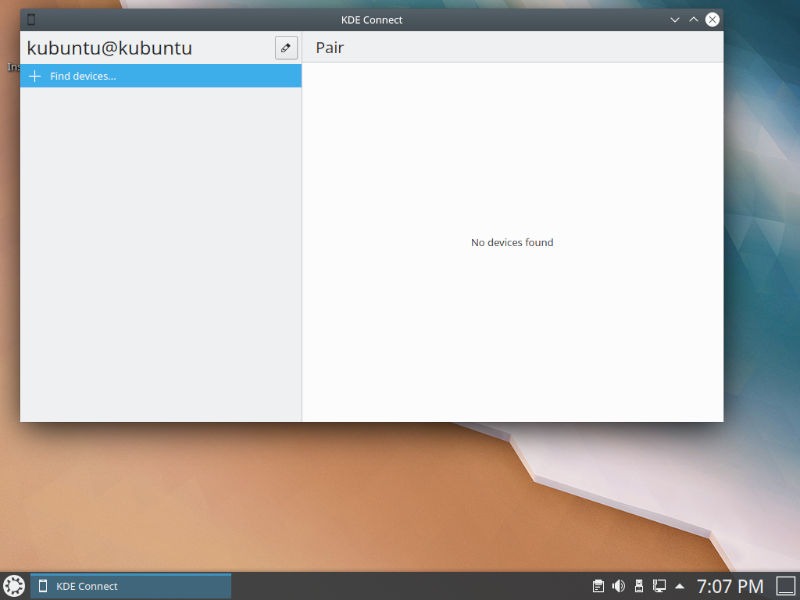
Task: Click the audio volume icon in system tray
Action: click(x=617, y=586)
